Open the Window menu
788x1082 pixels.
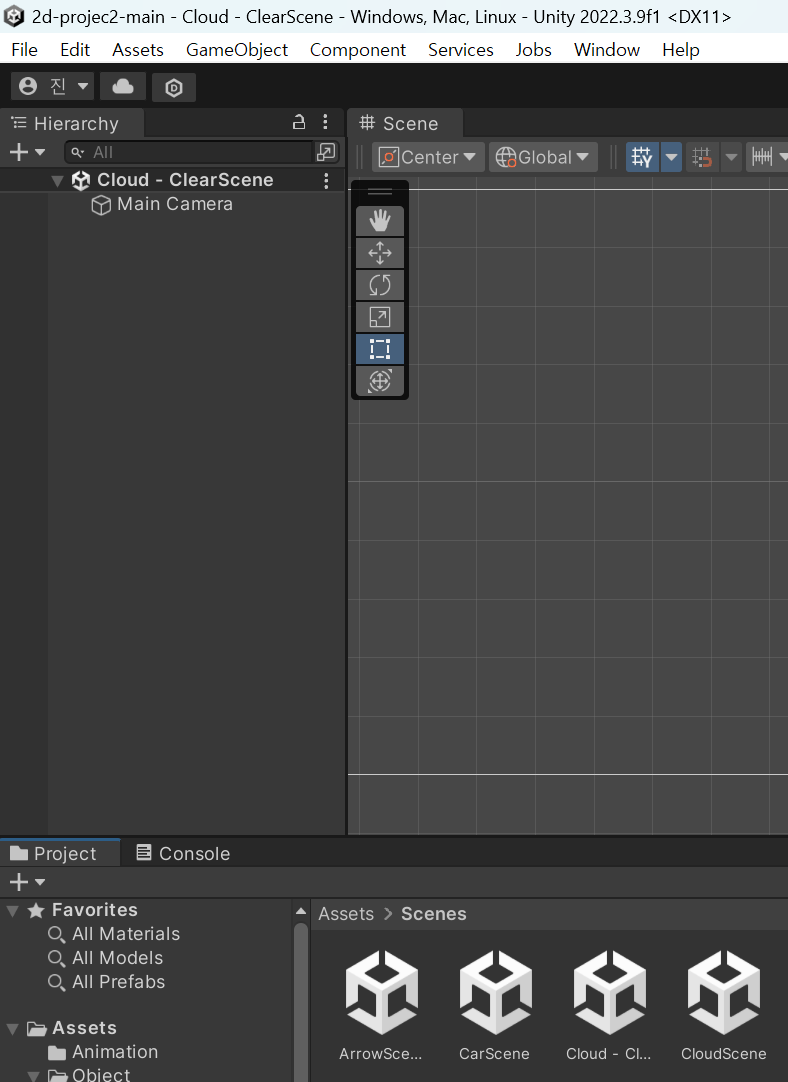pos(607,50)
